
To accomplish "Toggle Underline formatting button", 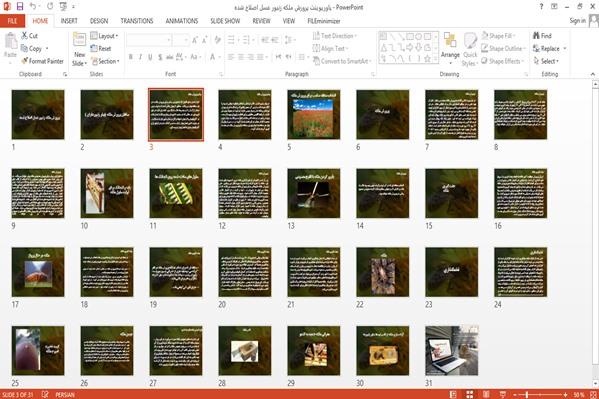I will point(150,57).
